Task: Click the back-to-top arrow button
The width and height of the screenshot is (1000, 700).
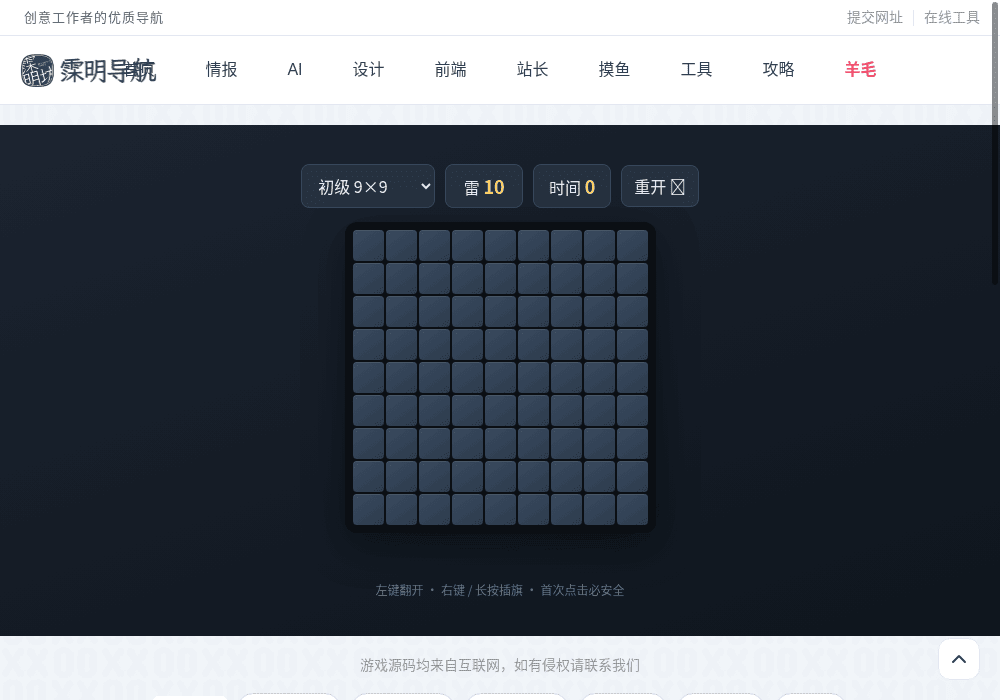Action: [959, 659]
